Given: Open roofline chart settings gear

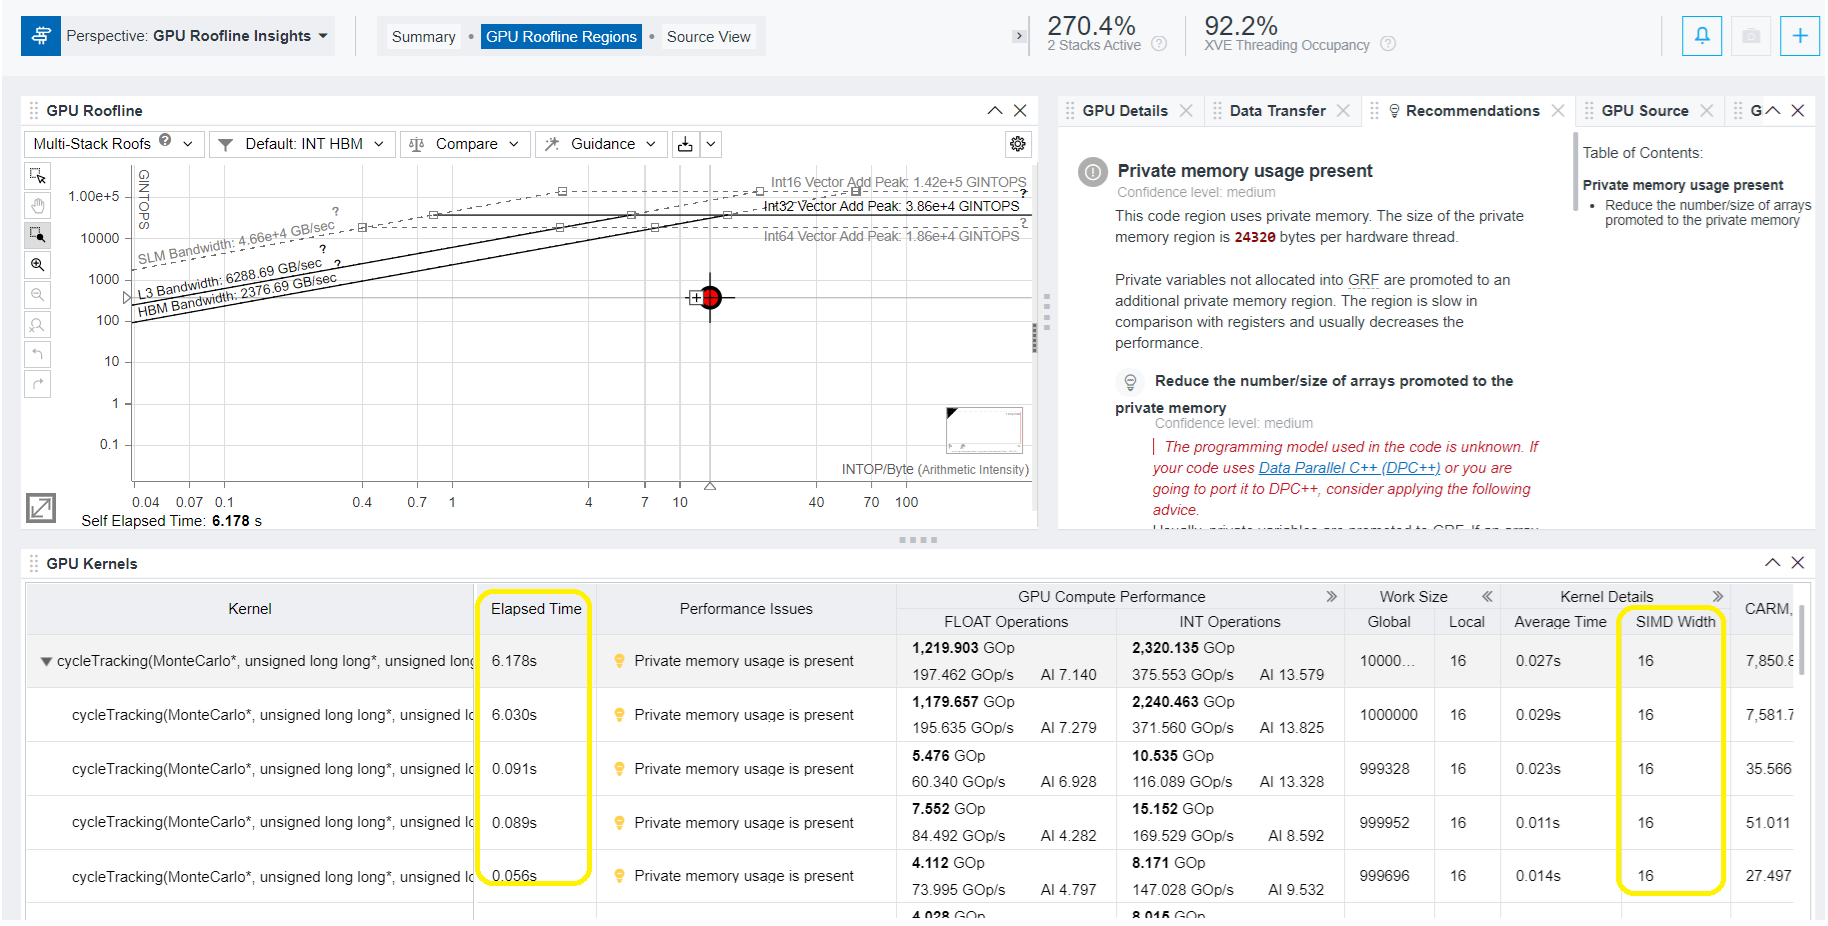Looking at the screenshot, I should click(1017, 144).
